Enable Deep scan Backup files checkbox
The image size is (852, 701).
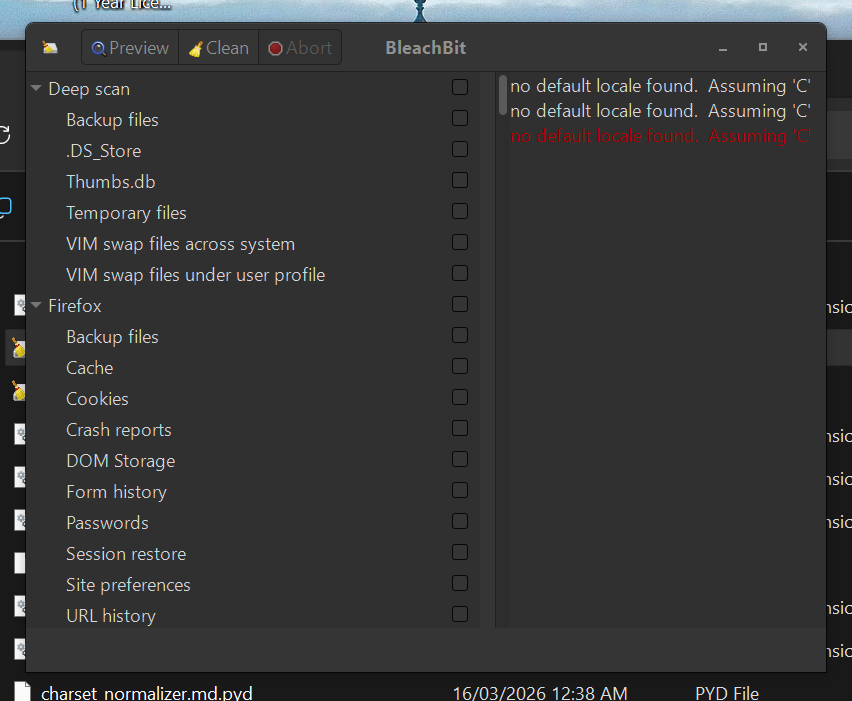pyautogui.click(x=460, y=118)
